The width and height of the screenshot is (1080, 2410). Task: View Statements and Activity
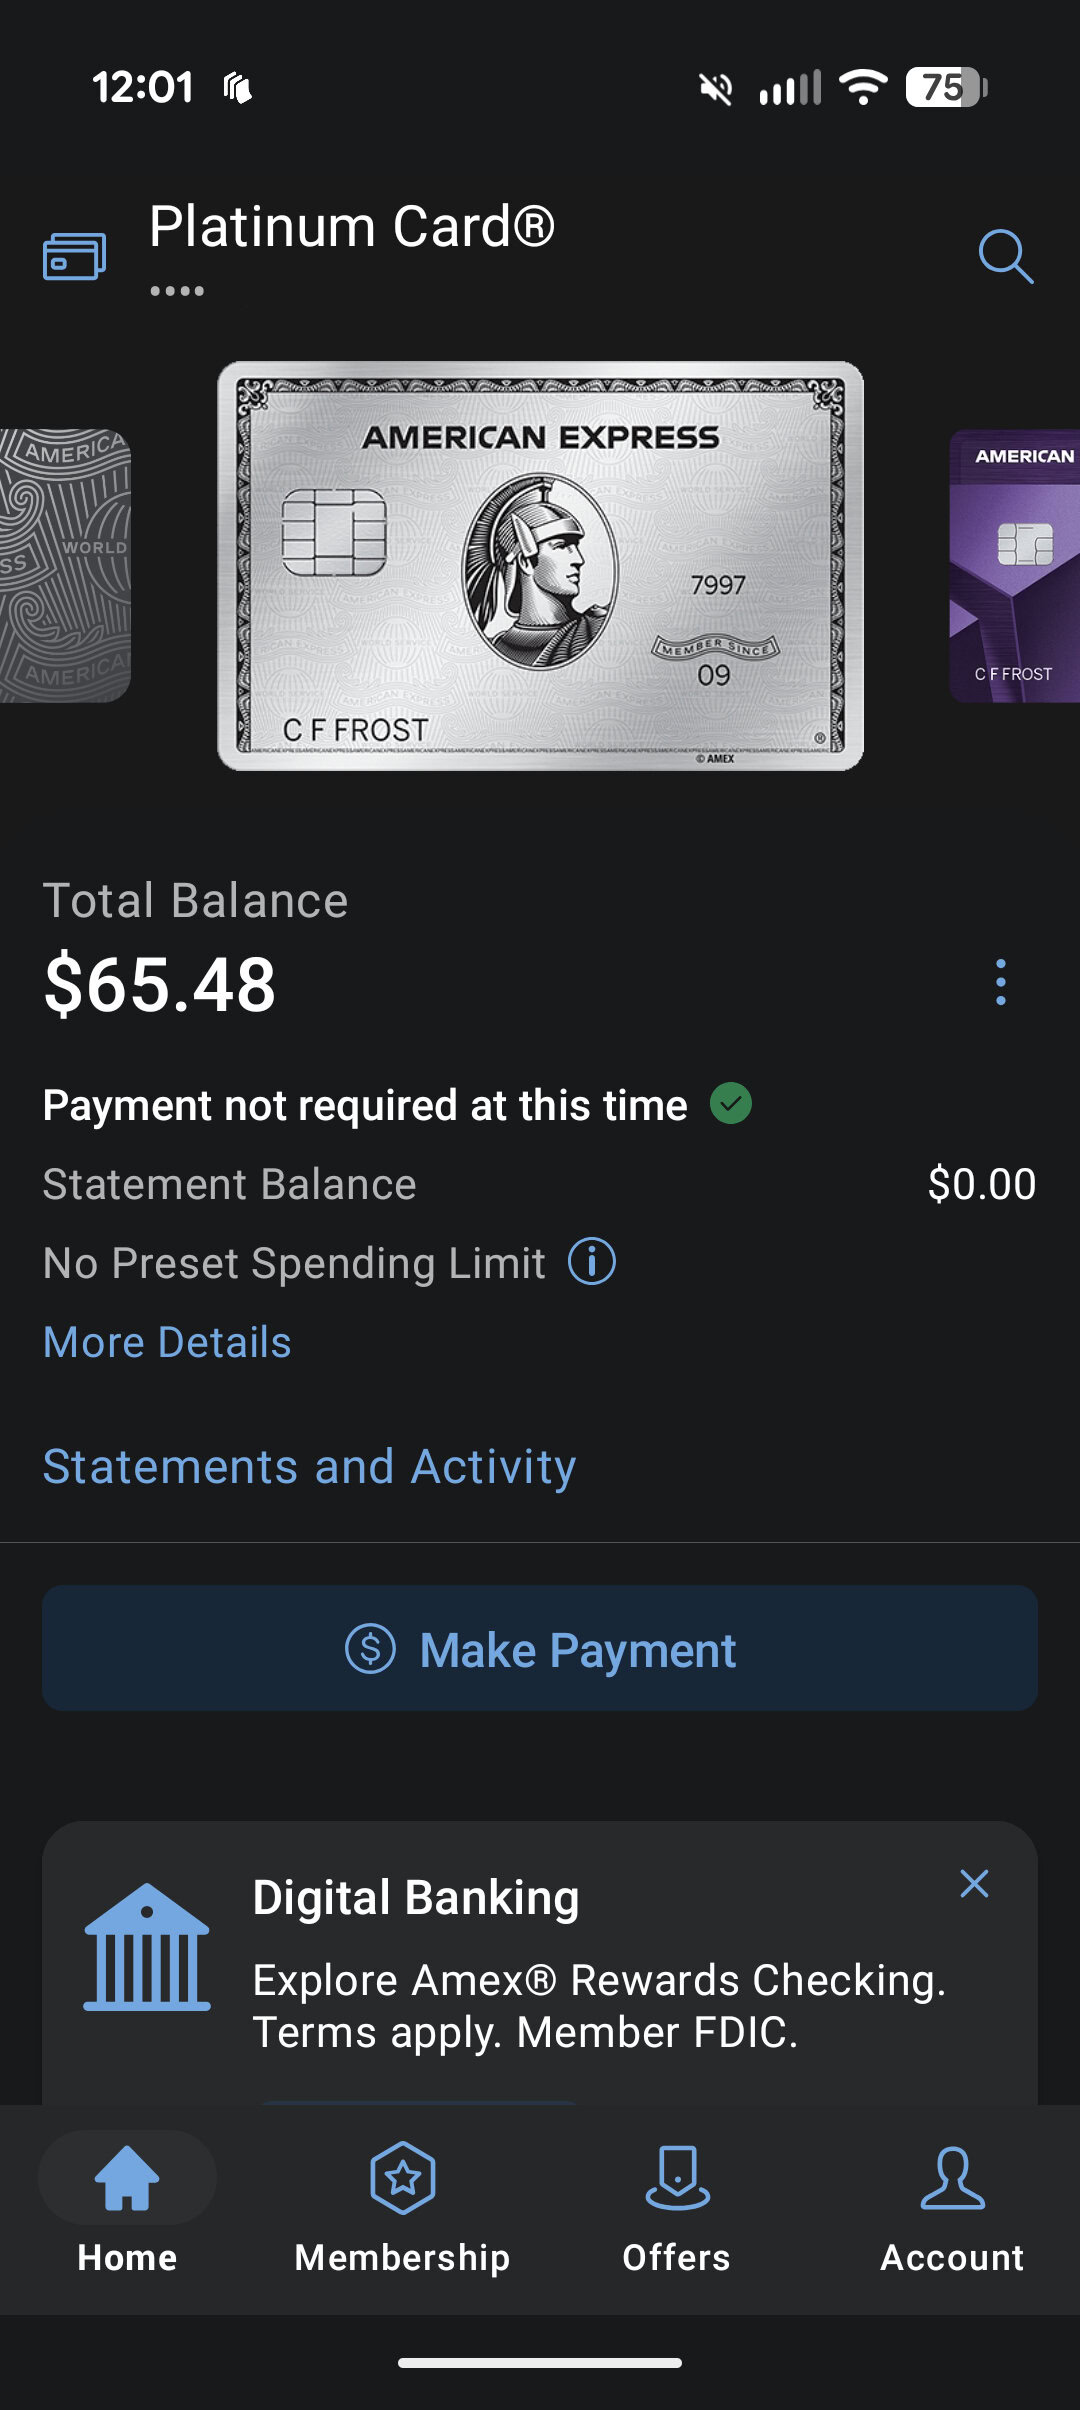(x=309, y=1467)
